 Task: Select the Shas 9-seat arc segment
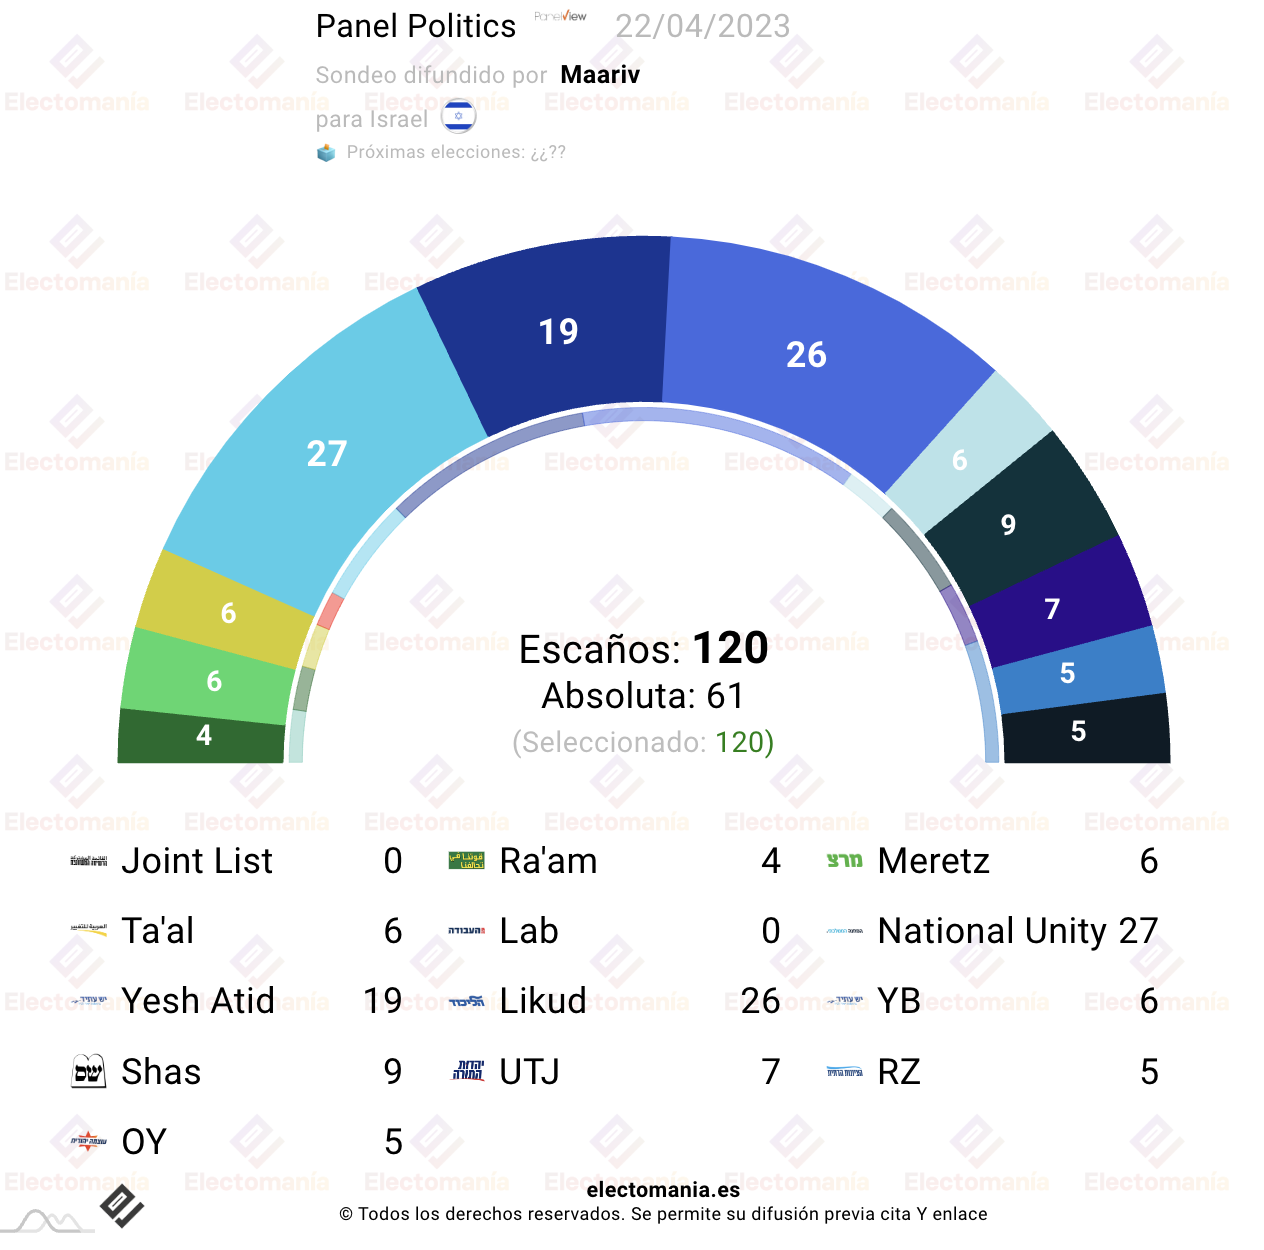point(1008,524)
